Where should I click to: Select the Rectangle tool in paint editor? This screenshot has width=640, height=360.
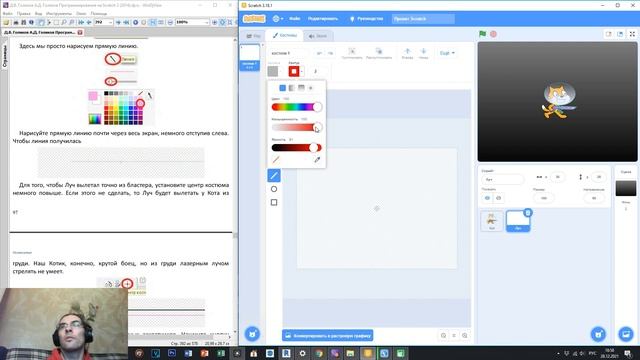tap(274, 202)
